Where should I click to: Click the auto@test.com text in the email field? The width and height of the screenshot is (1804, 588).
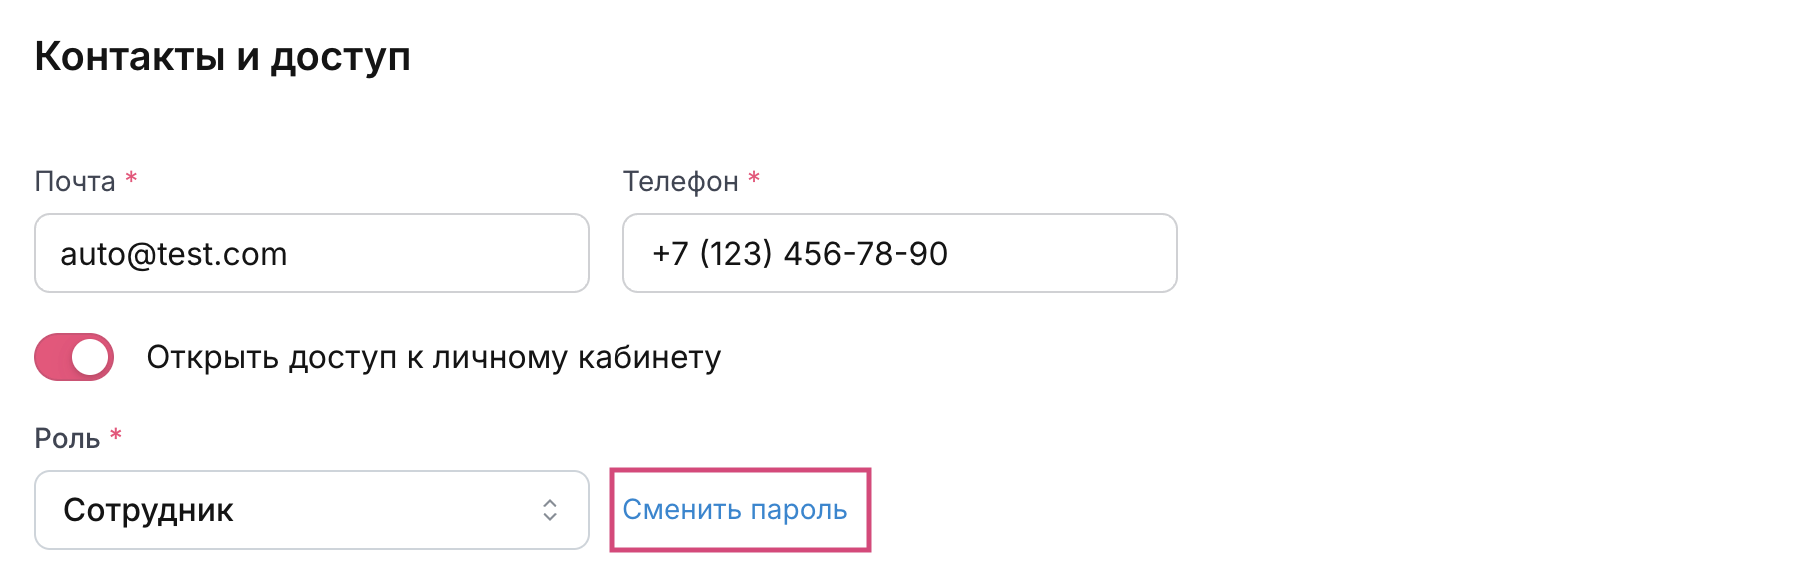click(174, 254)
